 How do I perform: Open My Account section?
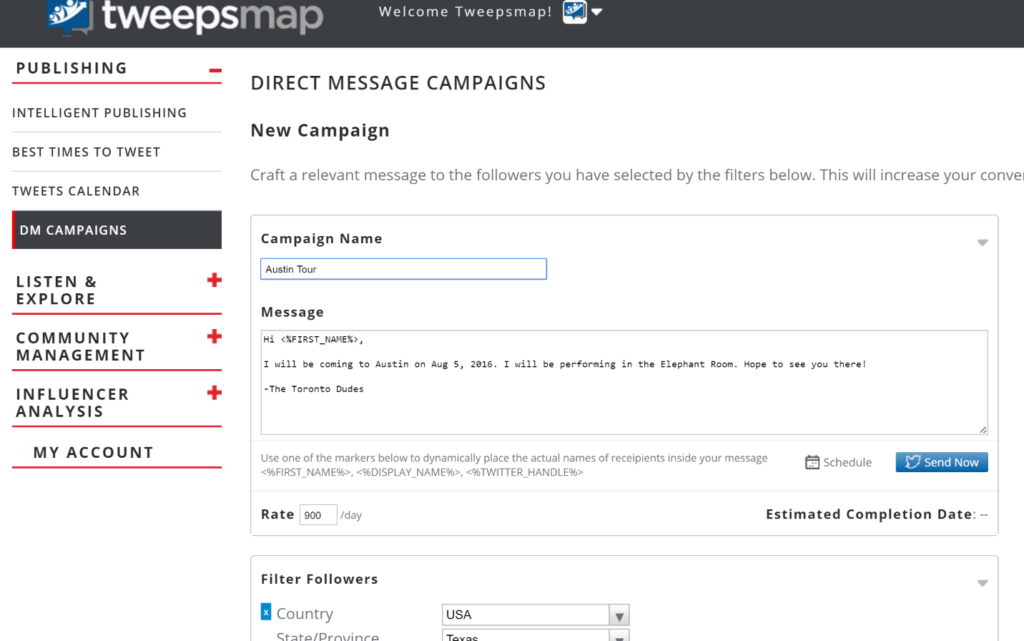pos(93,452)
